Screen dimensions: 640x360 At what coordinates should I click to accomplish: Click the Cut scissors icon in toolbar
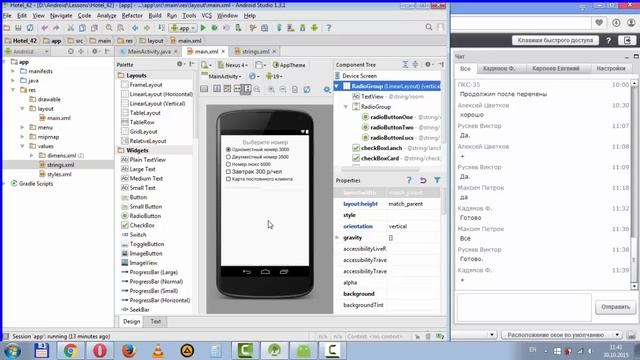pos(71,28)
